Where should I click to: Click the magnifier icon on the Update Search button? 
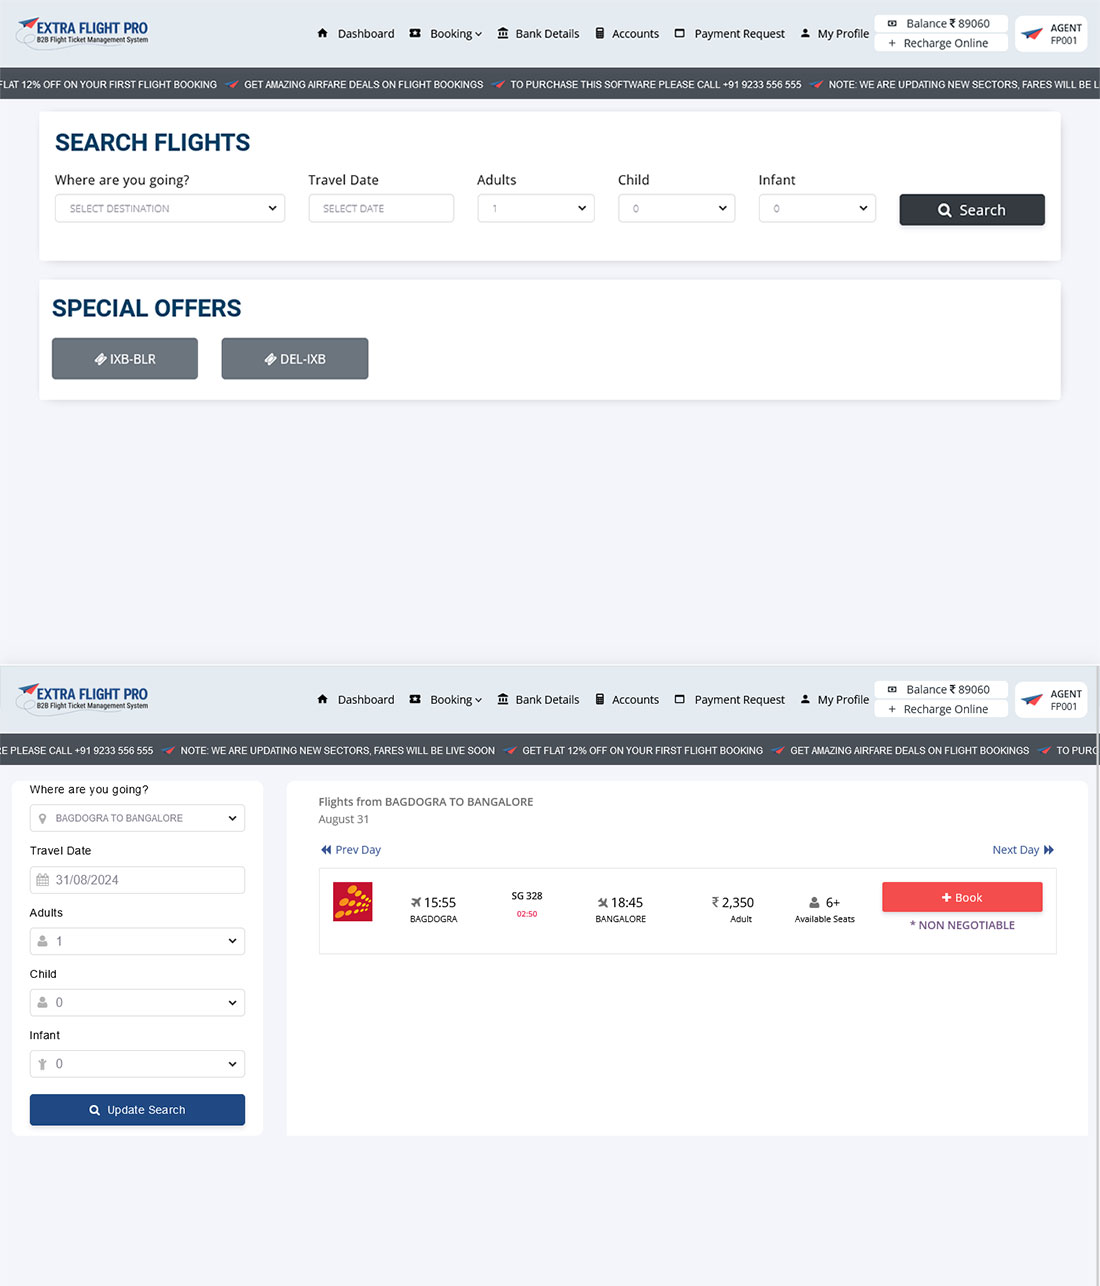coord(95,1110)
